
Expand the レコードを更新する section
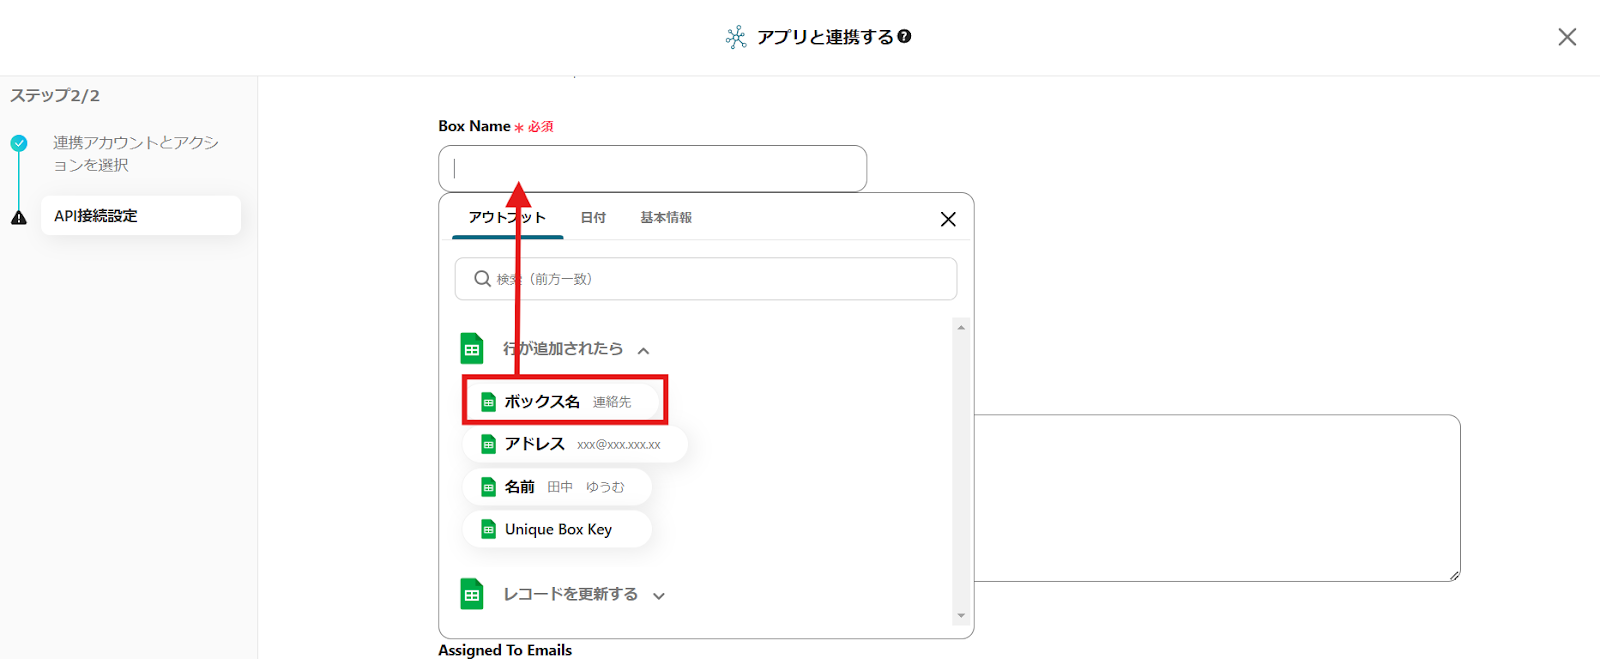pyautogui.click(x=659, y=596)
